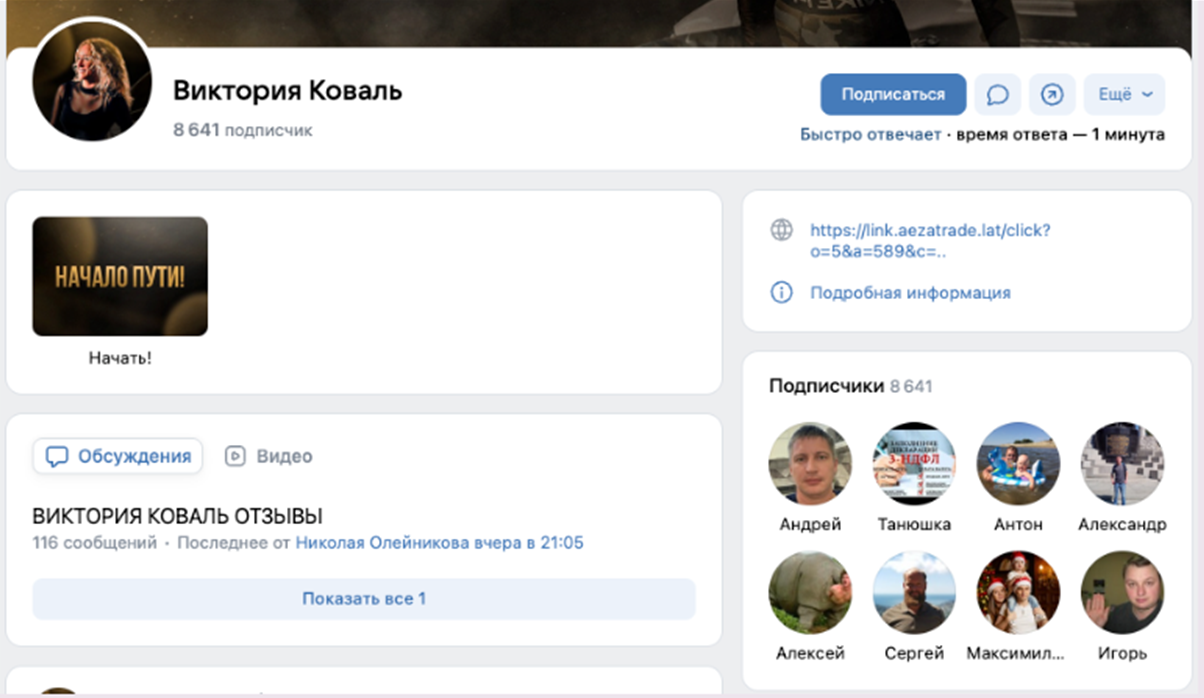Click the name Алексей under avatar

tap(810, 653)
